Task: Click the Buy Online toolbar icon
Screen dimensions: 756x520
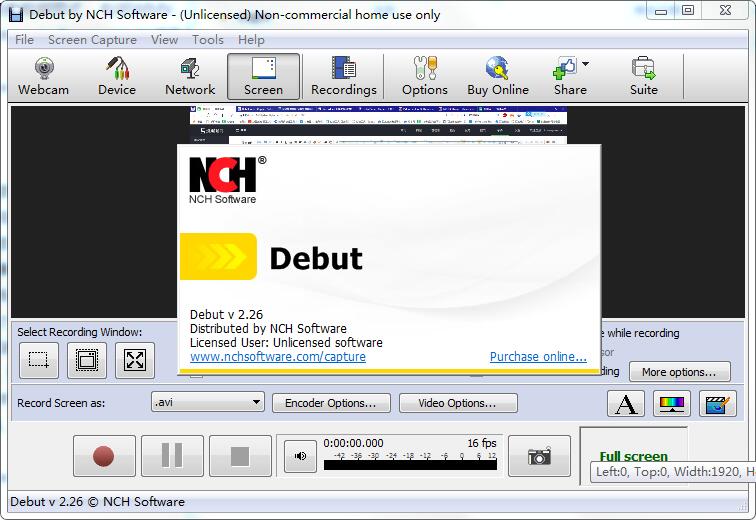Action: pyautogui.click(x=498, y=77)
